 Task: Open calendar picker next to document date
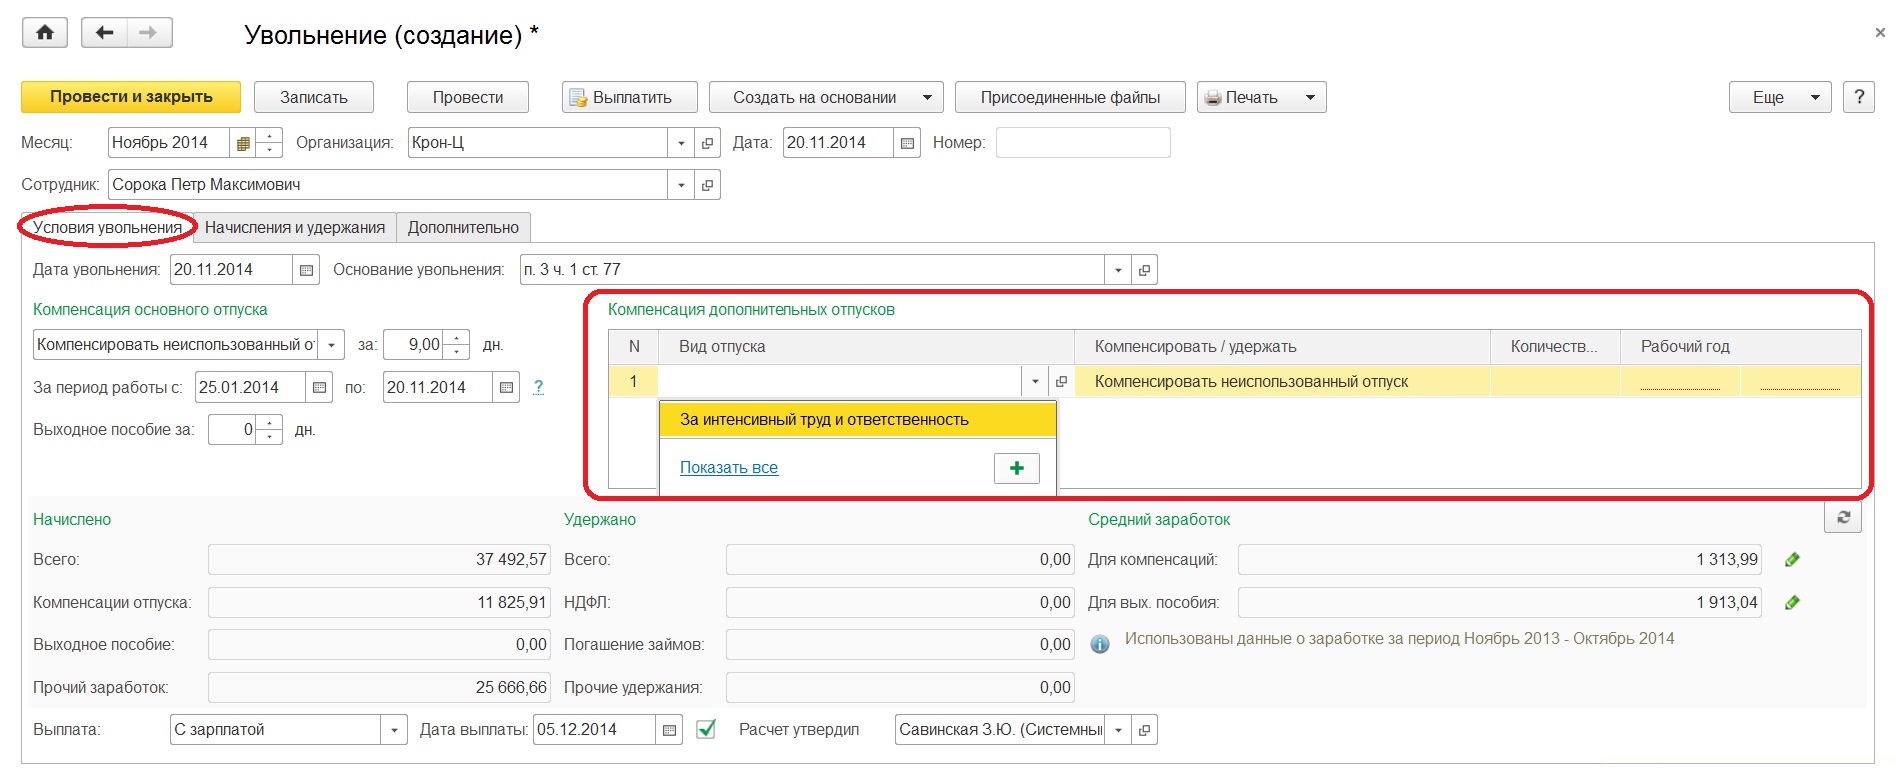(x=907, y=143)
